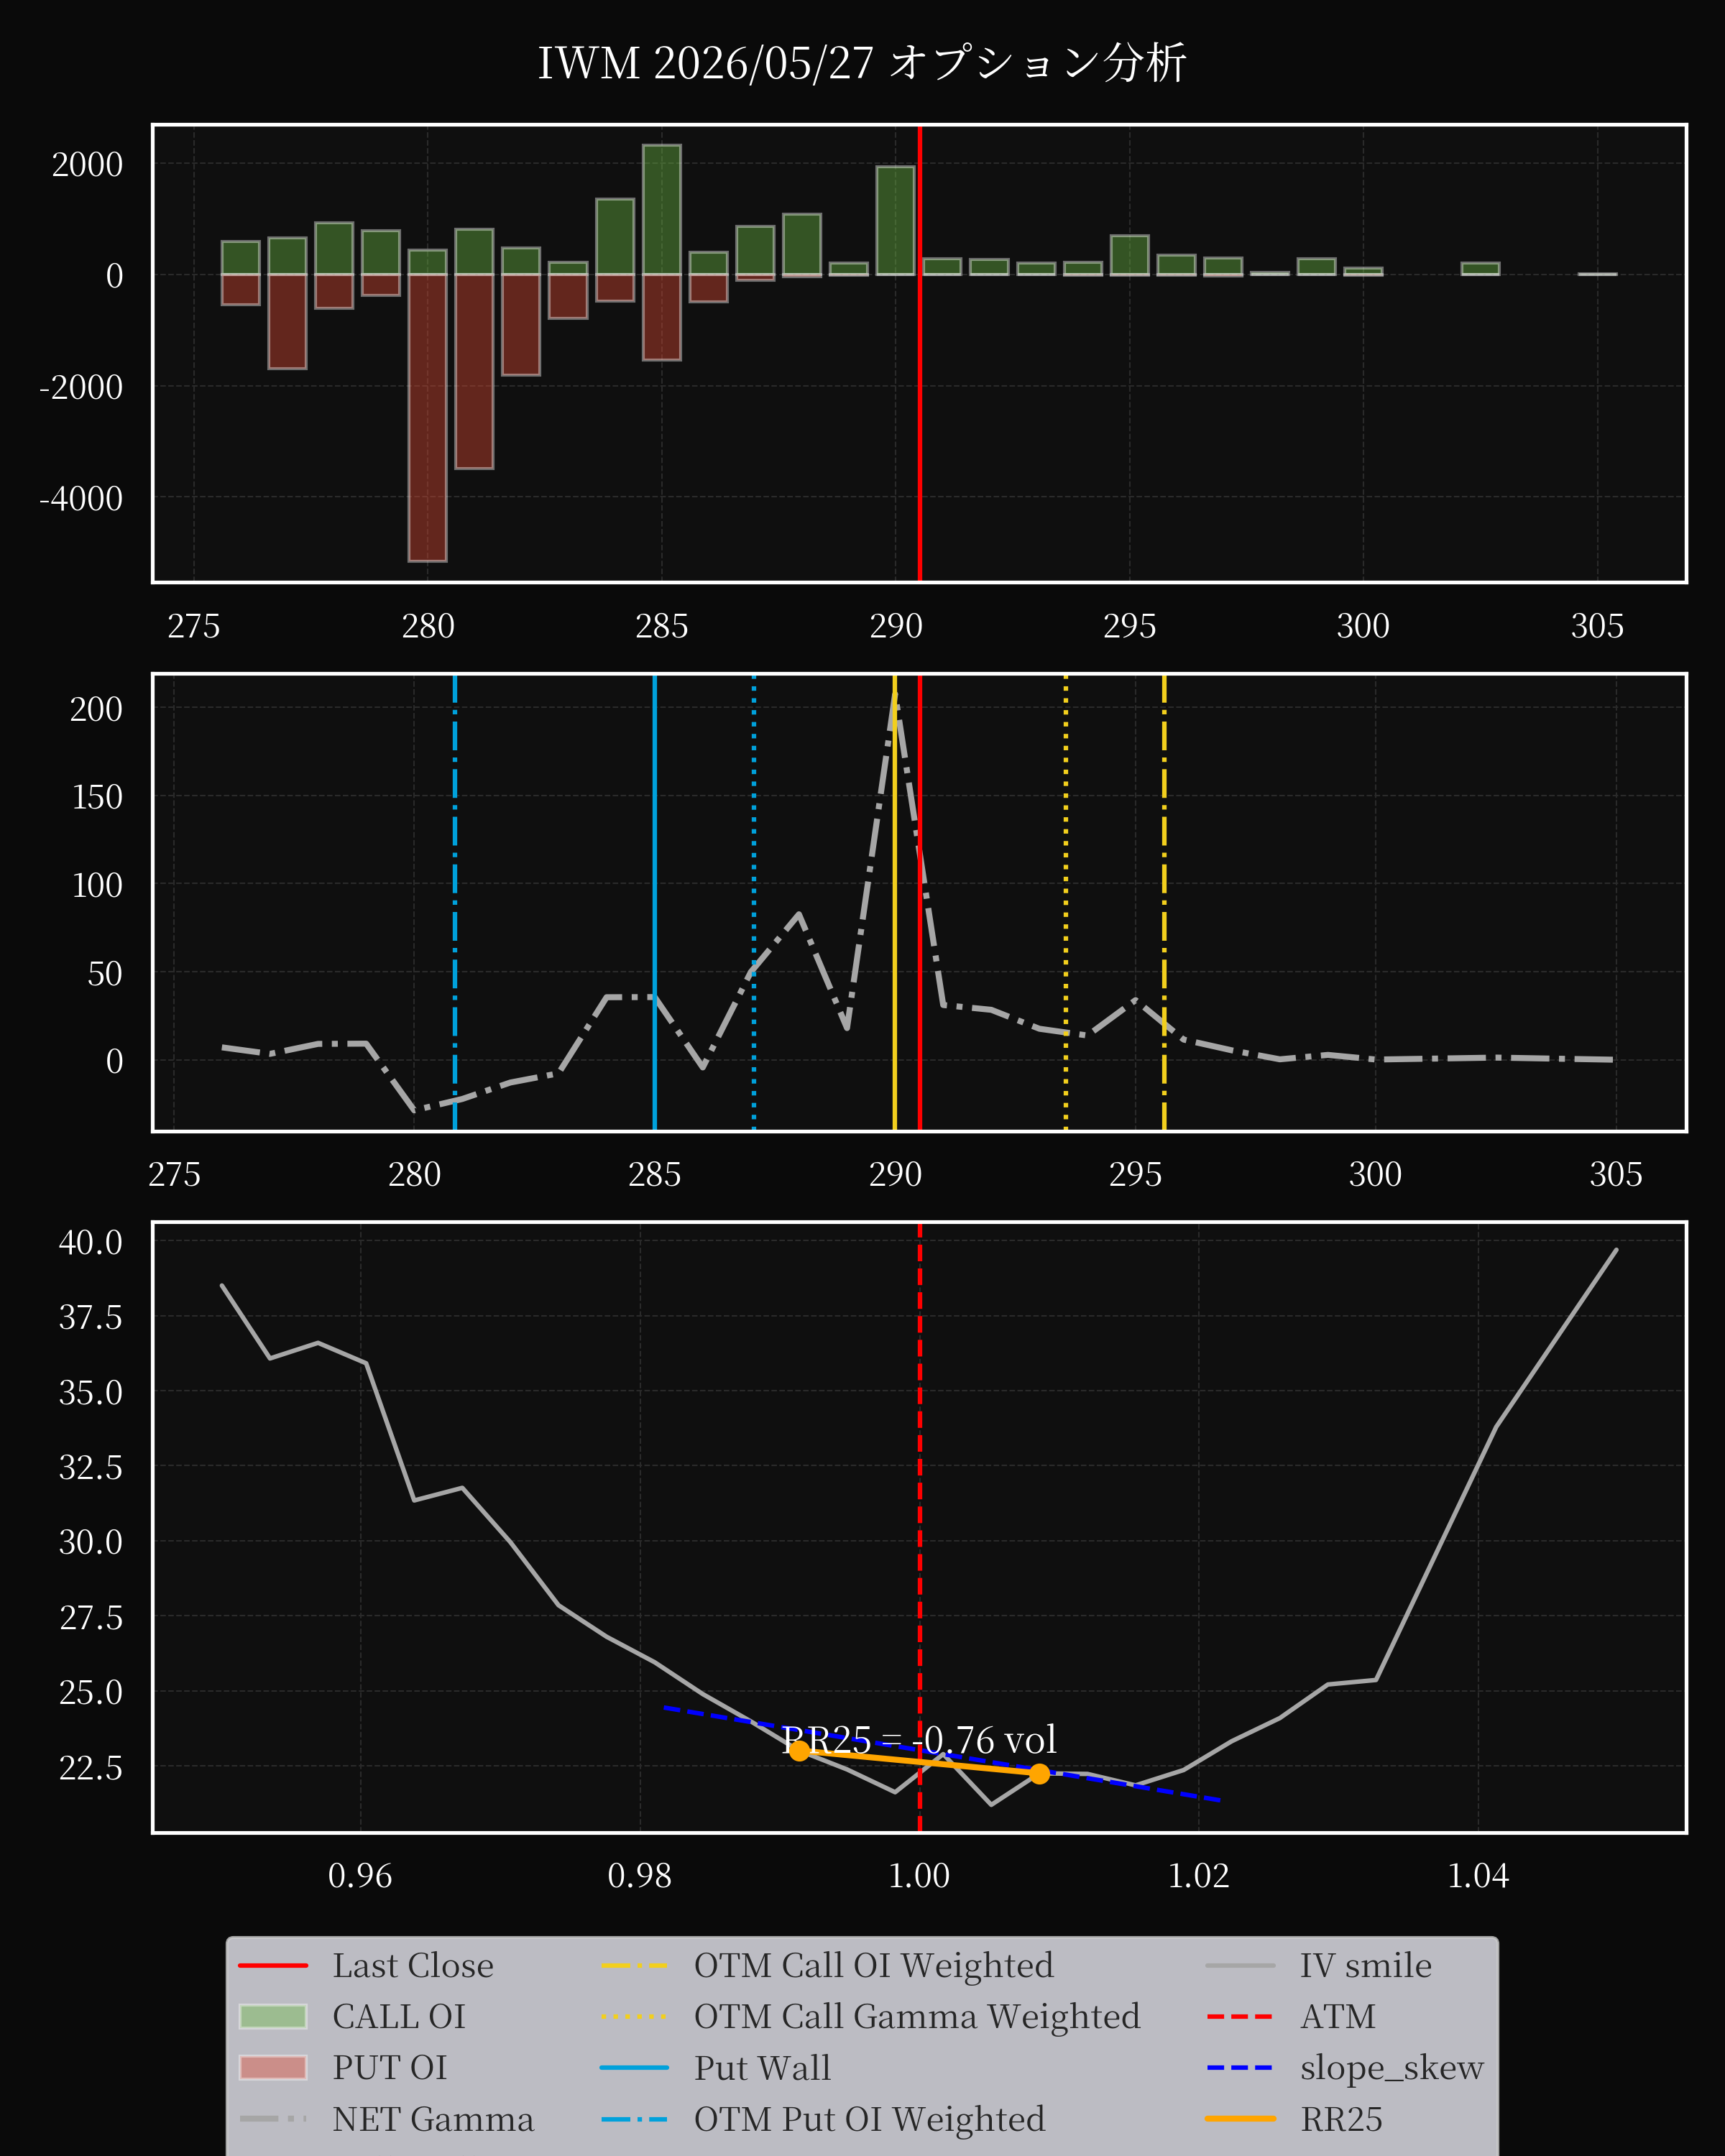Click the tallest call OI bar at strike 285
The height and width of the screenshot is (2156, 1725).
(x=662, y=210)
